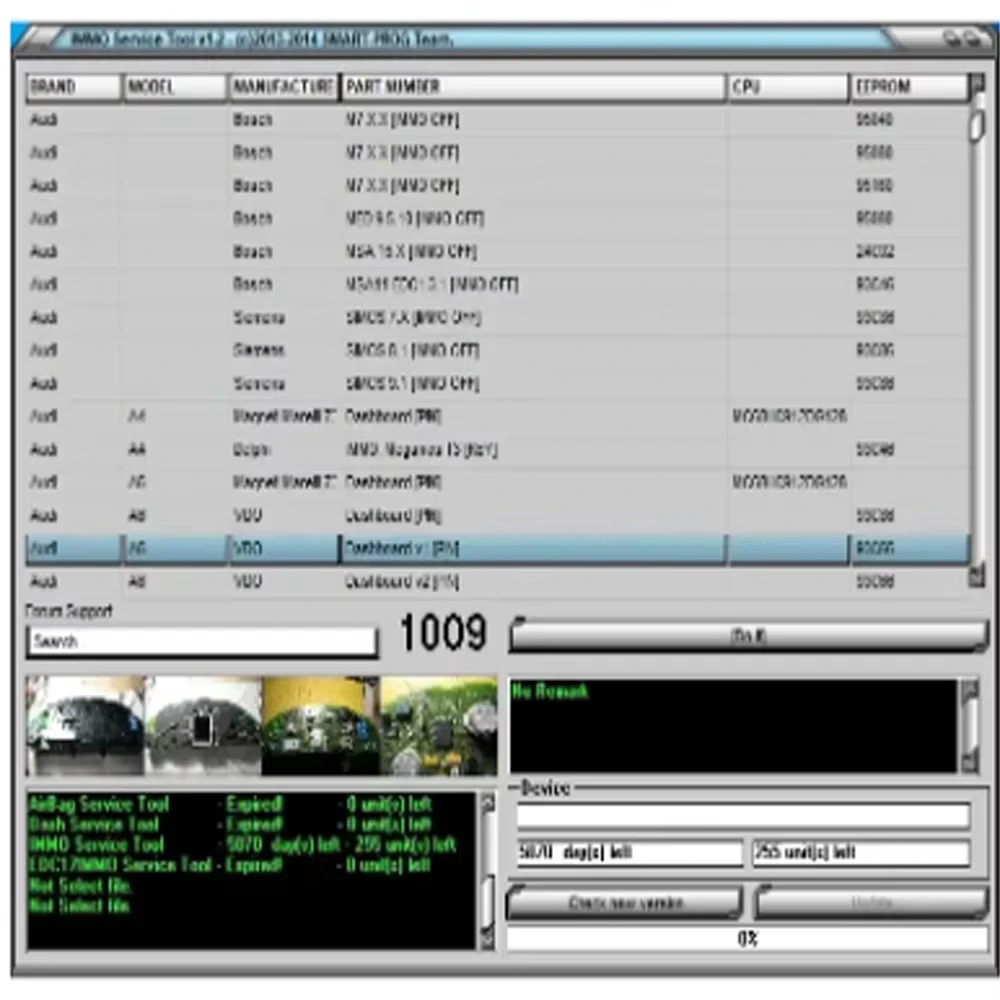Click the AirBag Service Tool log line
Viewport: 1000px width, 1000px height.
(231, 805)
